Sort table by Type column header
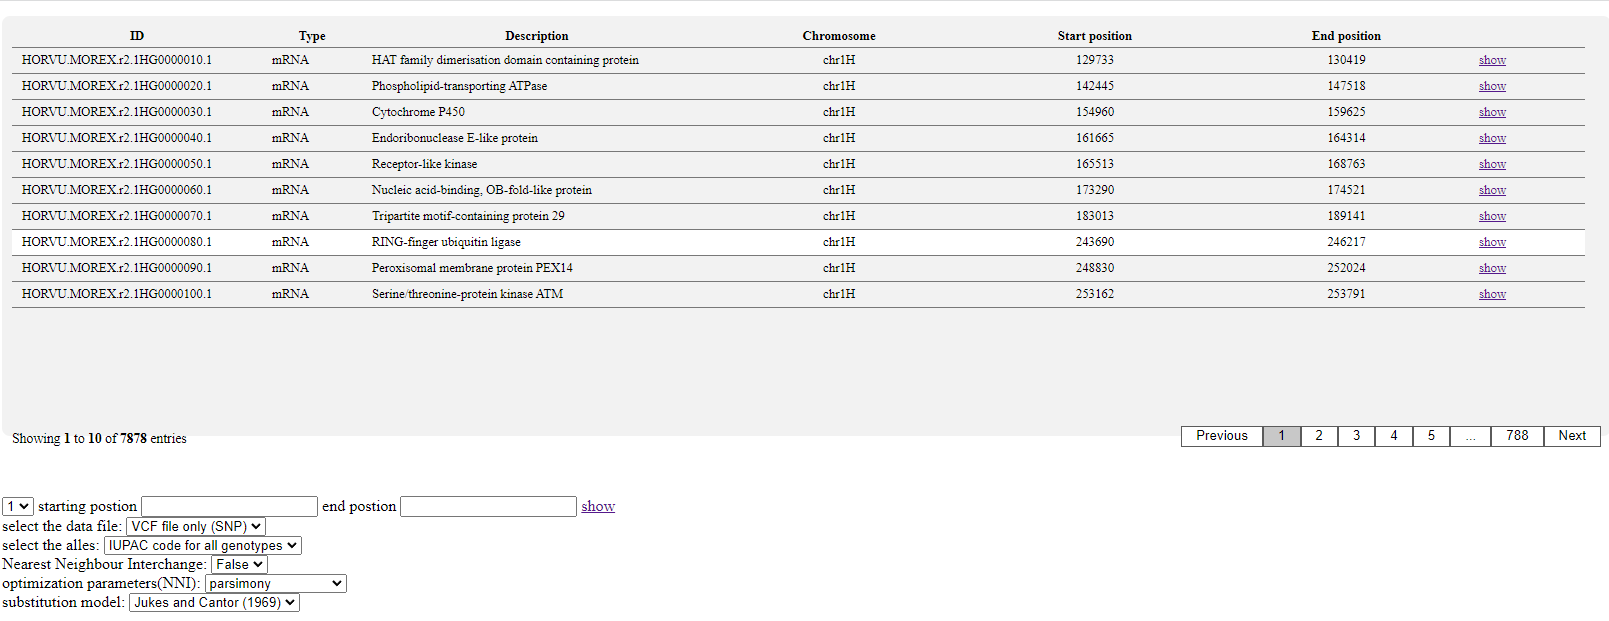1609x621 pixels. click(312, 36)
